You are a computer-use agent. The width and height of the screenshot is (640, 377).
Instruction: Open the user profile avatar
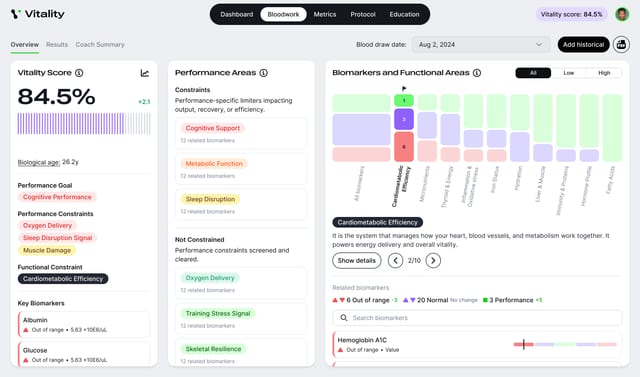[622, 14]
